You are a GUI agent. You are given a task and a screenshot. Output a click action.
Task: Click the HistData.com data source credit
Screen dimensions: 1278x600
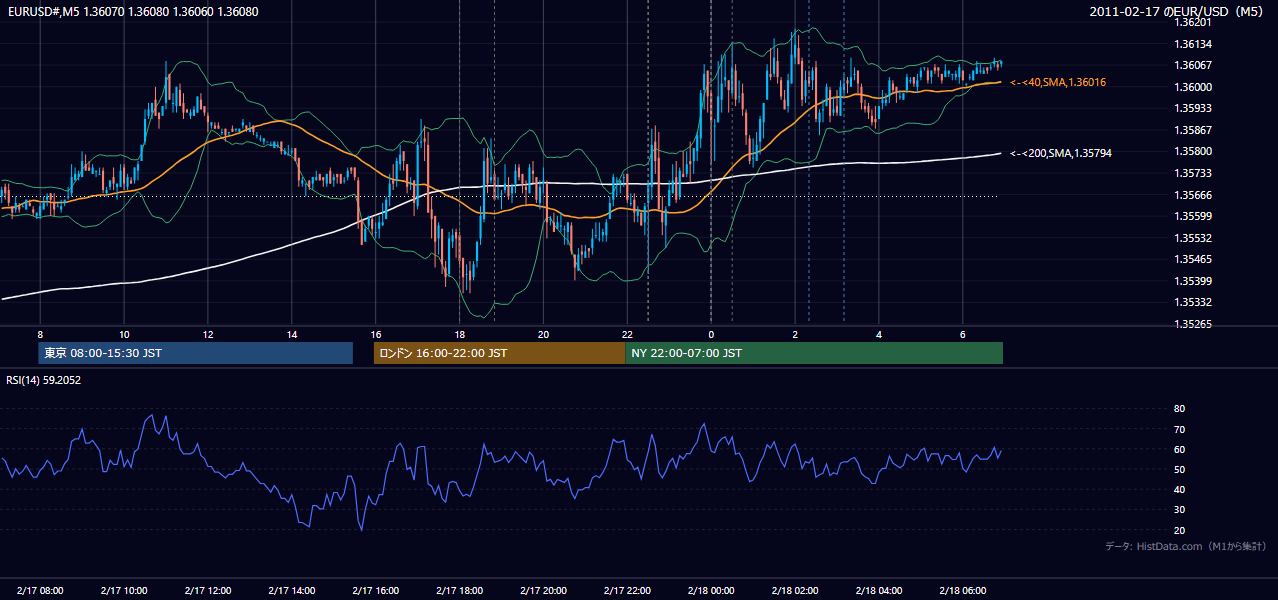click(x=1186, y=546)
